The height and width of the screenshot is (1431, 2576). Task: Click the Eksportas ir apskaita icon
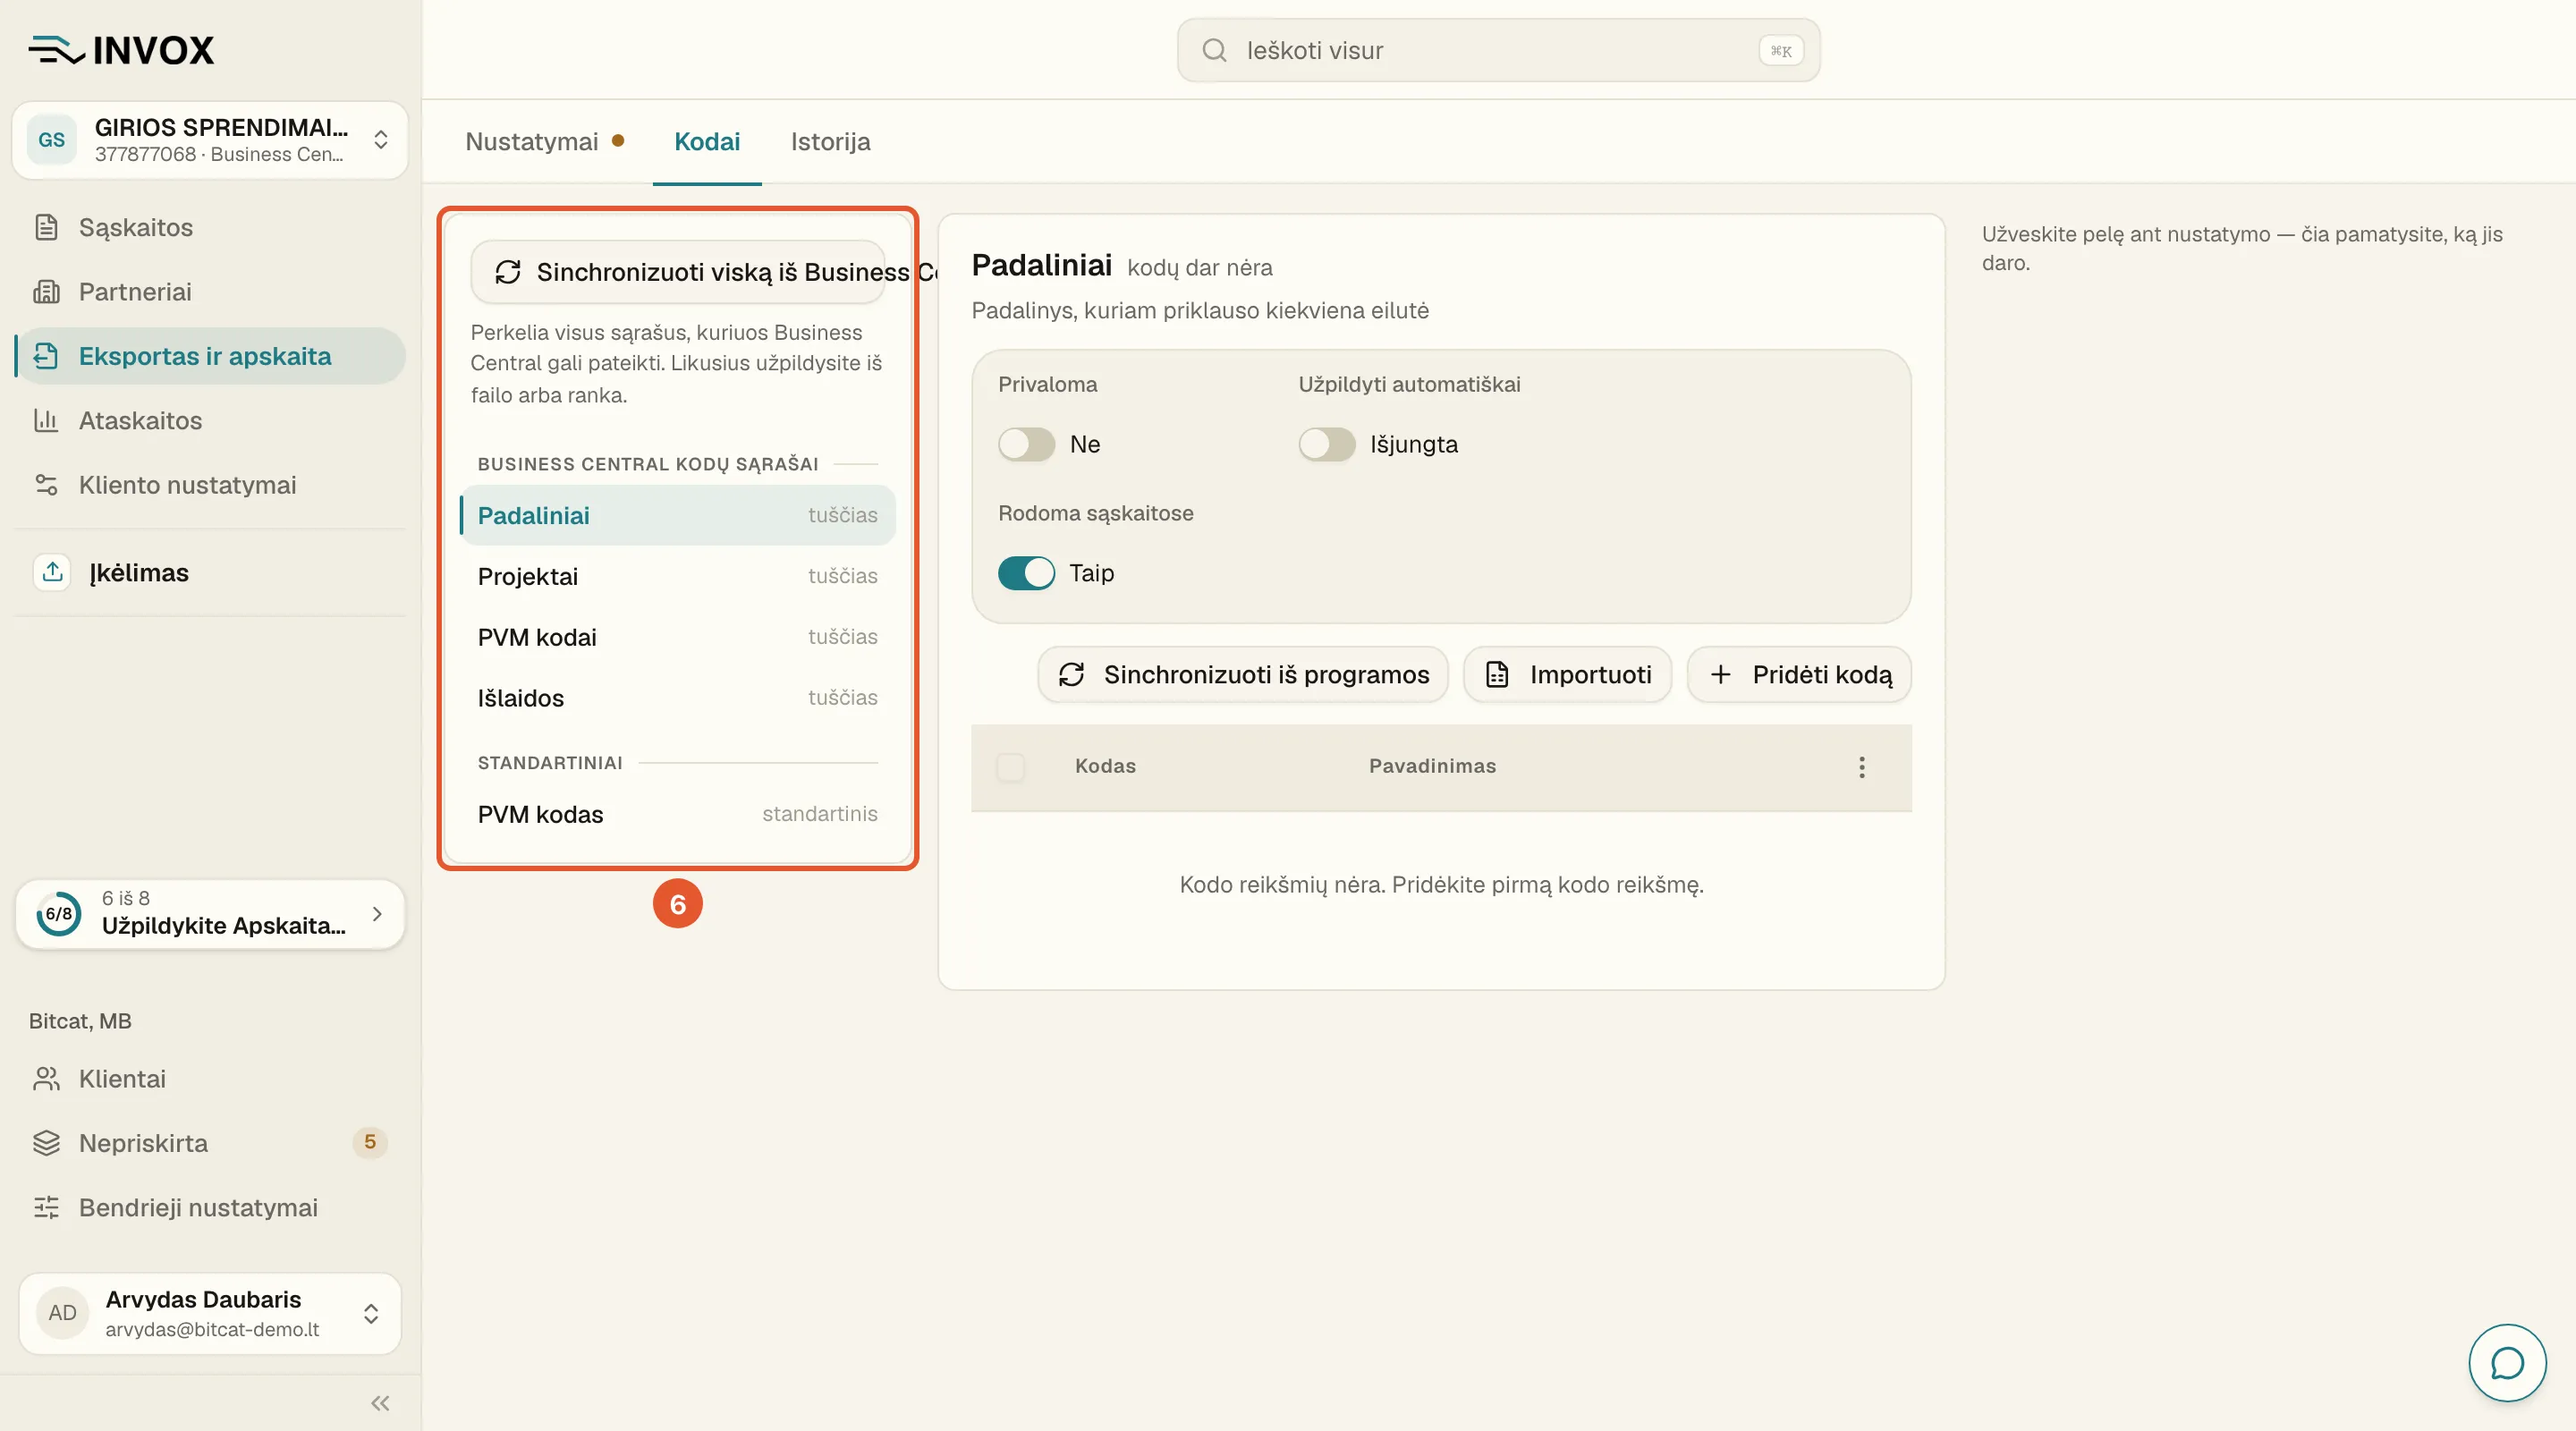click(x=46, y=356)
